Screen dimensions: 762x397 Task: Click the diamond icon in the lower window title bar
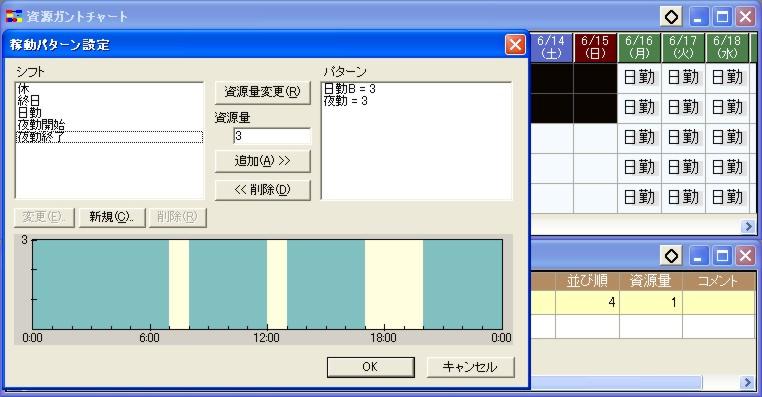coord(671,256)
